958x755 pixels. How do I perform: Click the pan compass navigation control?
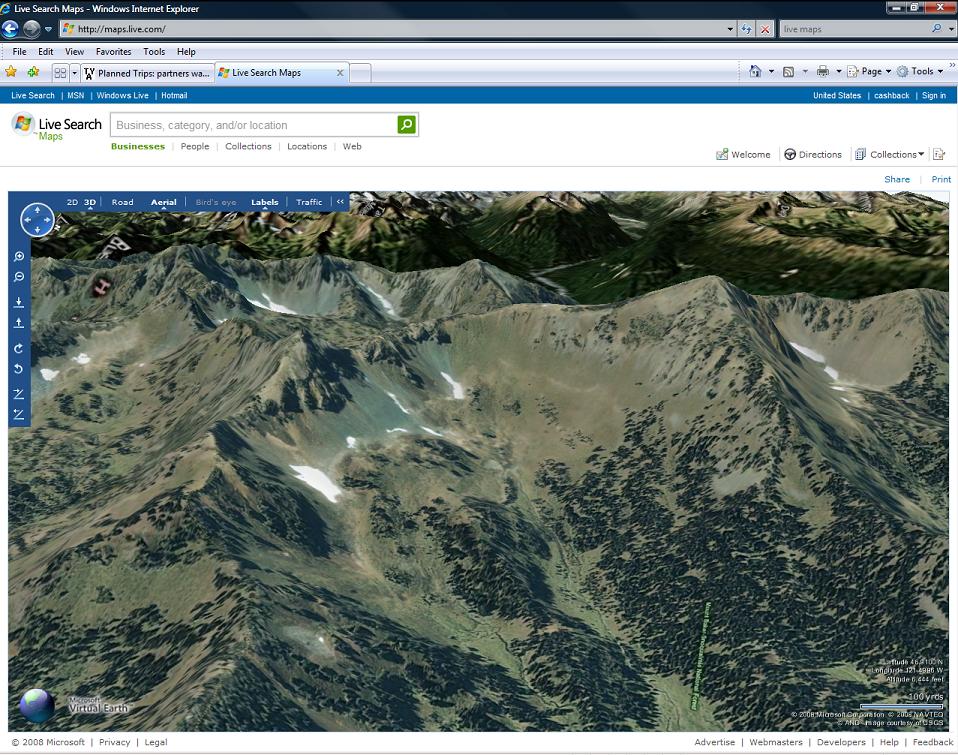click(37, 219)
